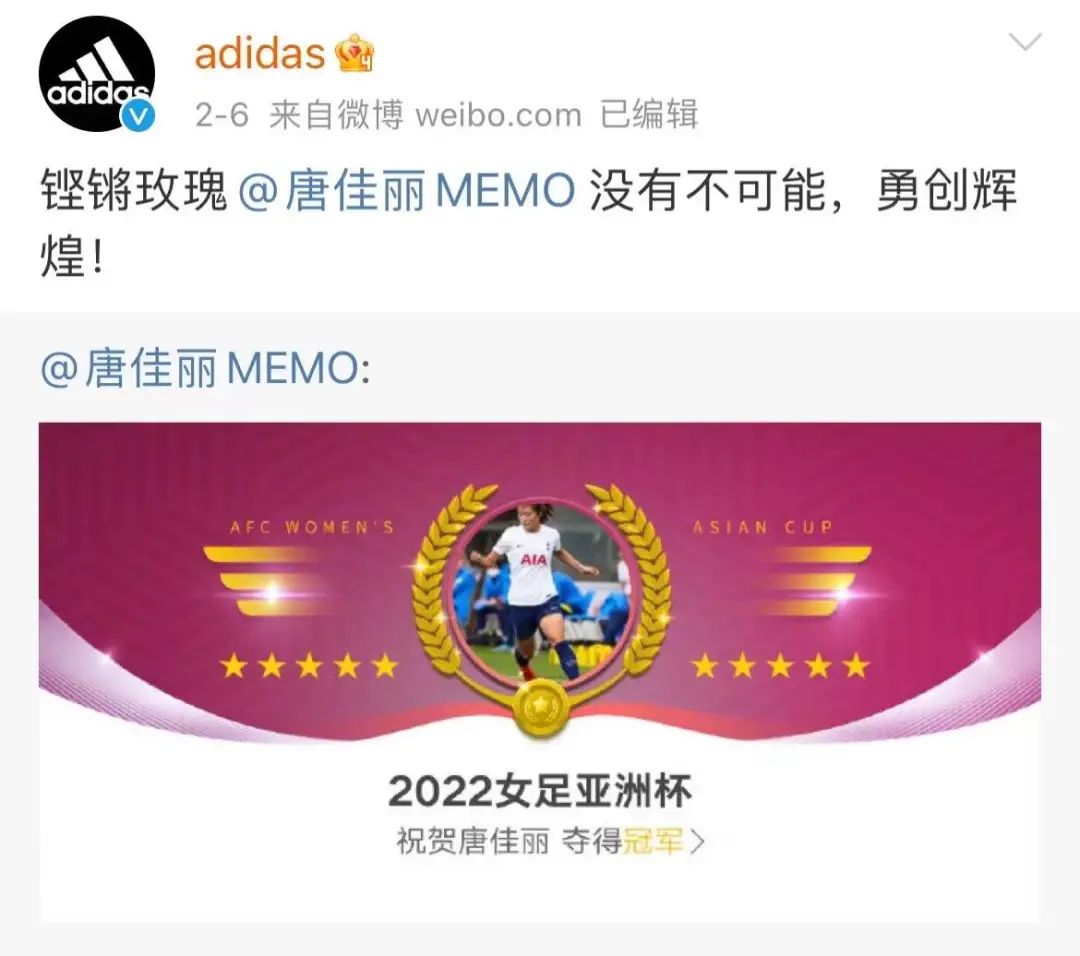Tap the AFC WOMEN'S banner text
The height and width of the screenshot is (956, 1080).
(x=312, y=528)
